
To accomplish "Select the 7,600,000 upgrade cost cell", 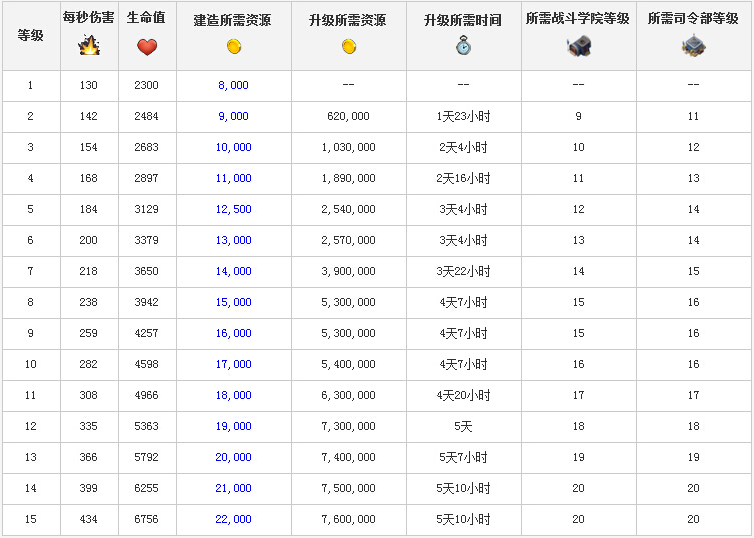I will click(349, 519).
